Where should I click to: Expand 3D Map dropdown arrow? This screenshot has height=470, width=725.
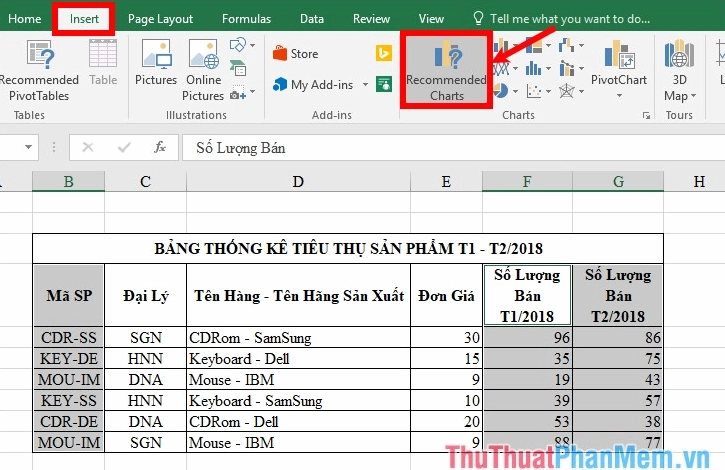point(693,96)
